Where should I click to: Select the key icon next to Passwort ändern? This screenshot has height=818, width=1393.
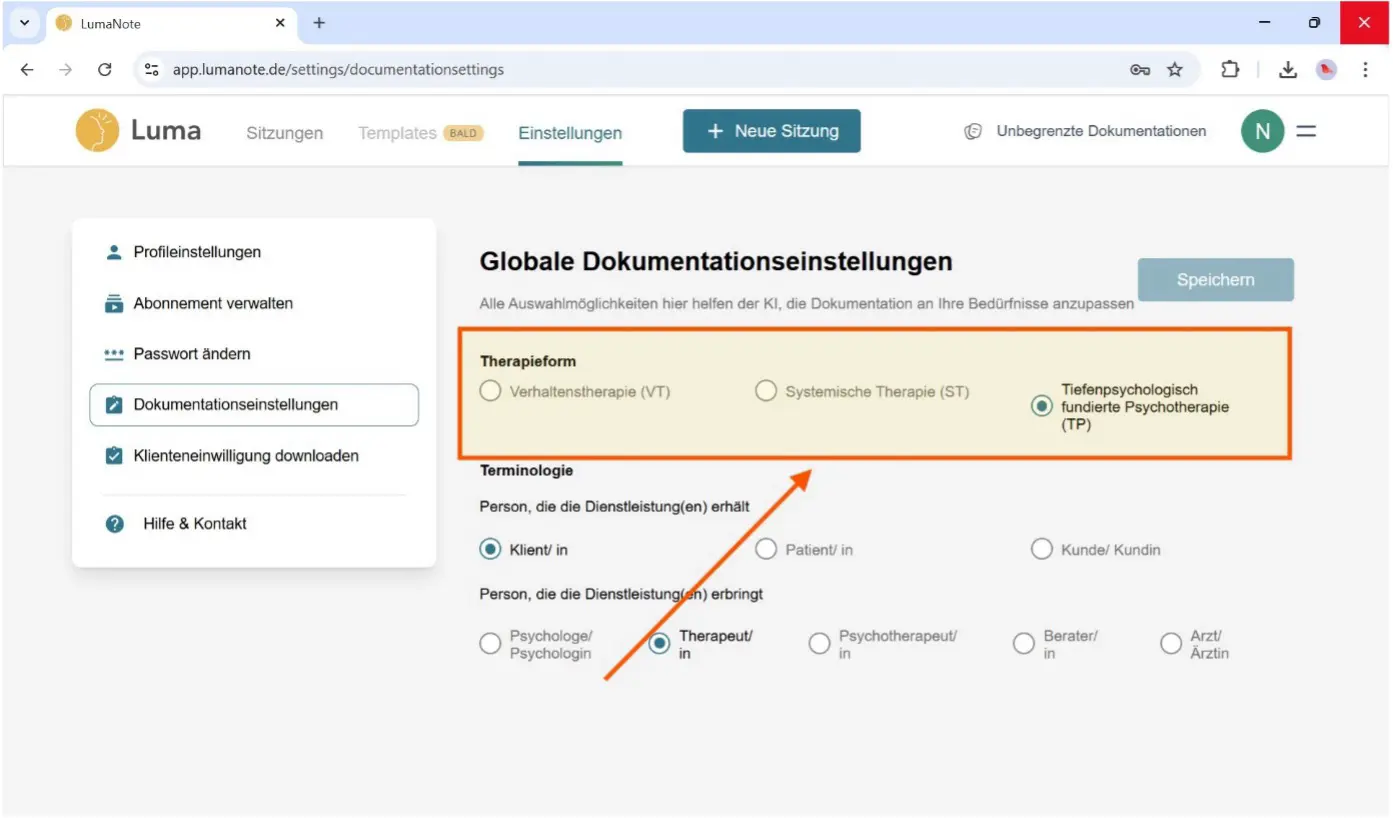pyautogui.click(x=114, y=353)
